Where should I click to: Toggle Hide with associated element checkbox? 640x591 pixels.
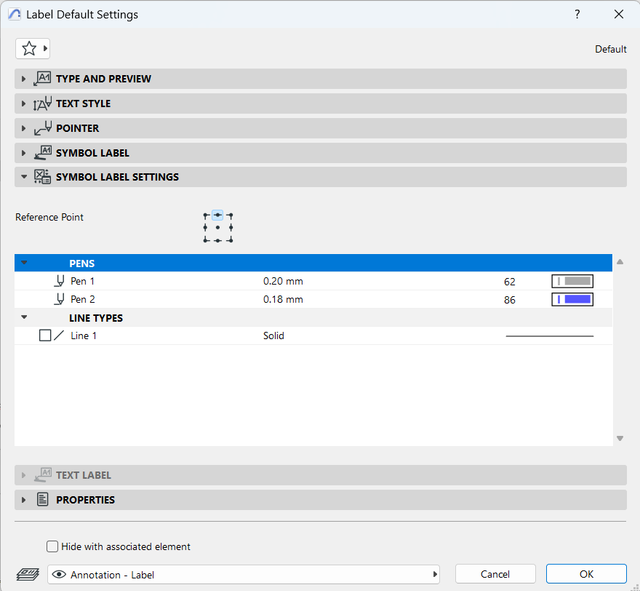[x=52, y=546]
